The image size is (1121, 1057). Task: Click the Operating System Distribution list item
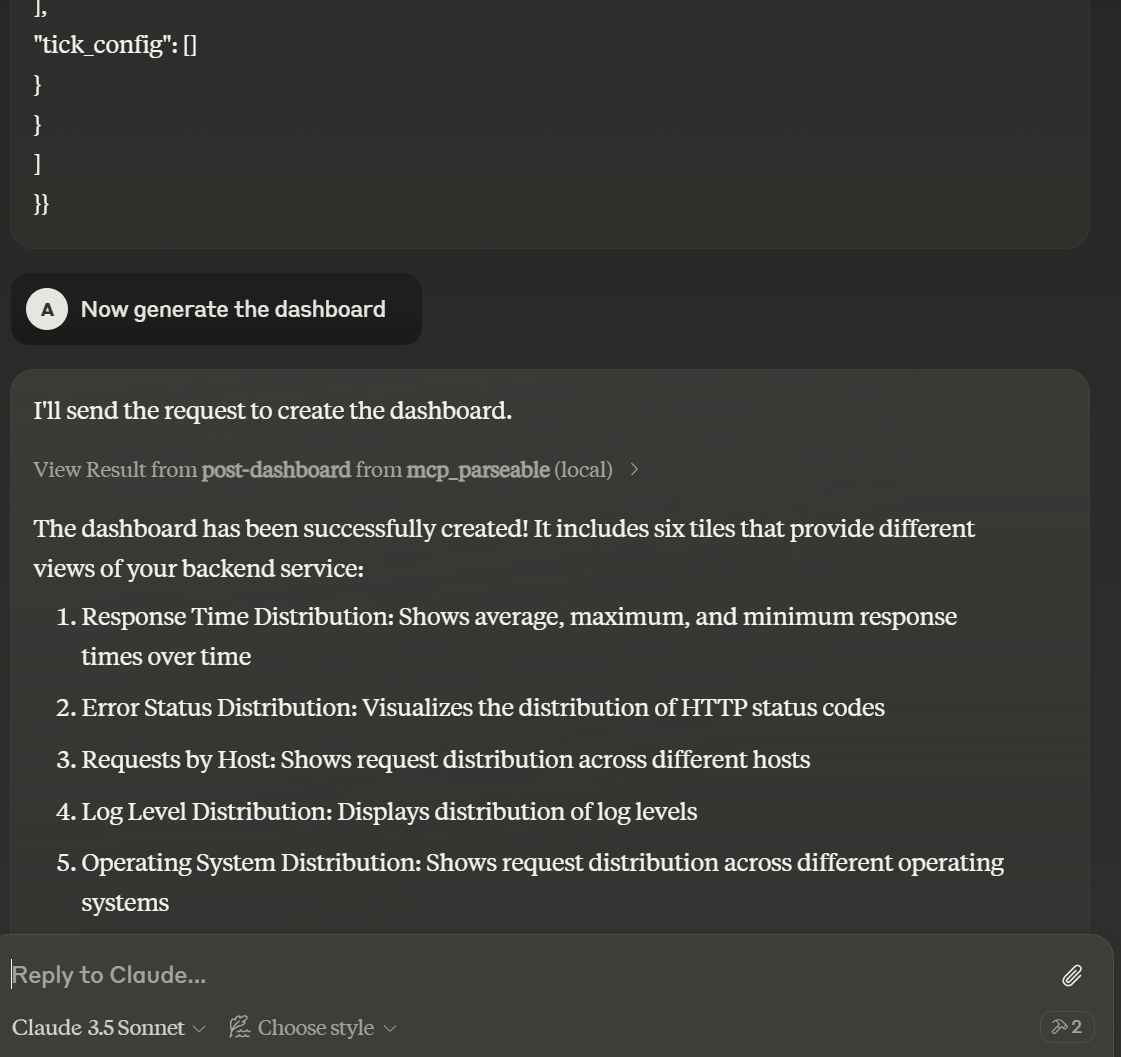[542, 863]
